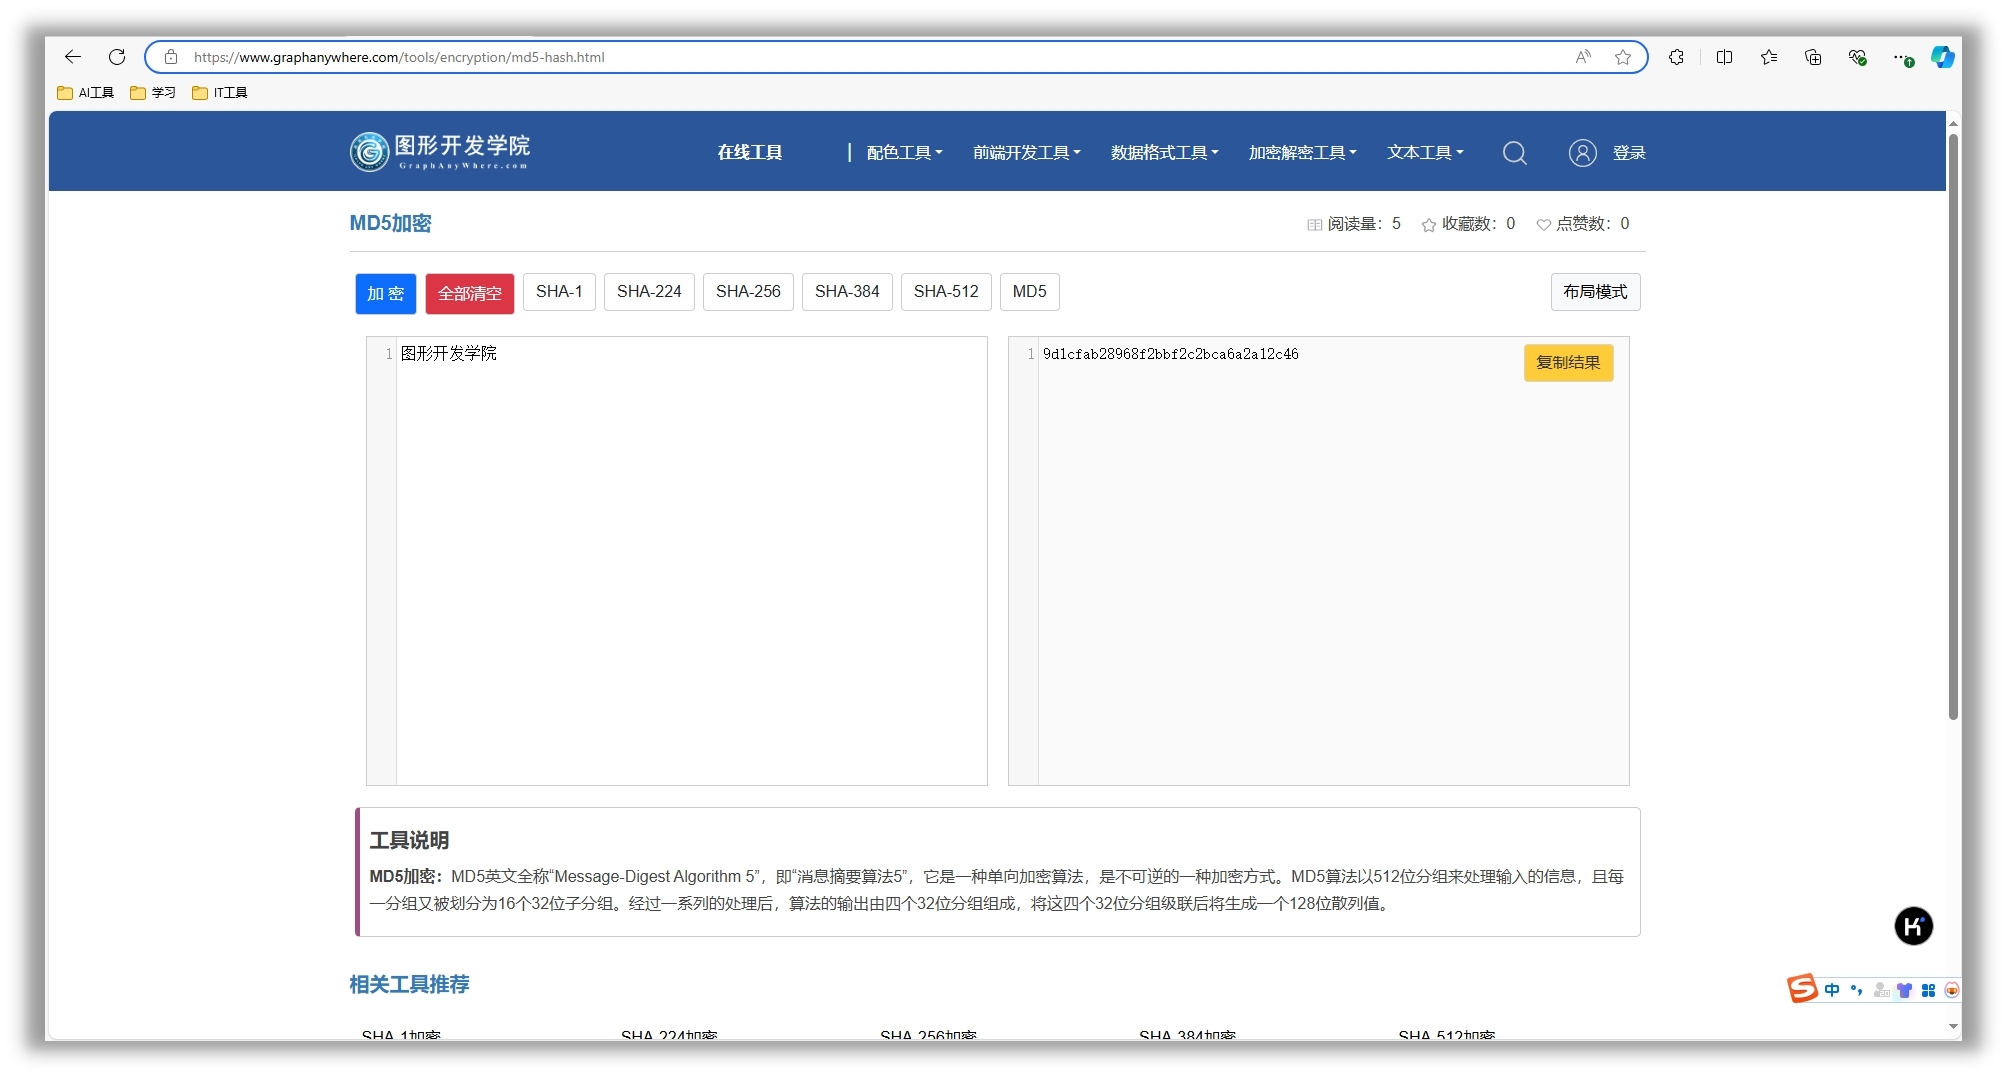Select the MD5 algorithm tab

point(1030,292)
